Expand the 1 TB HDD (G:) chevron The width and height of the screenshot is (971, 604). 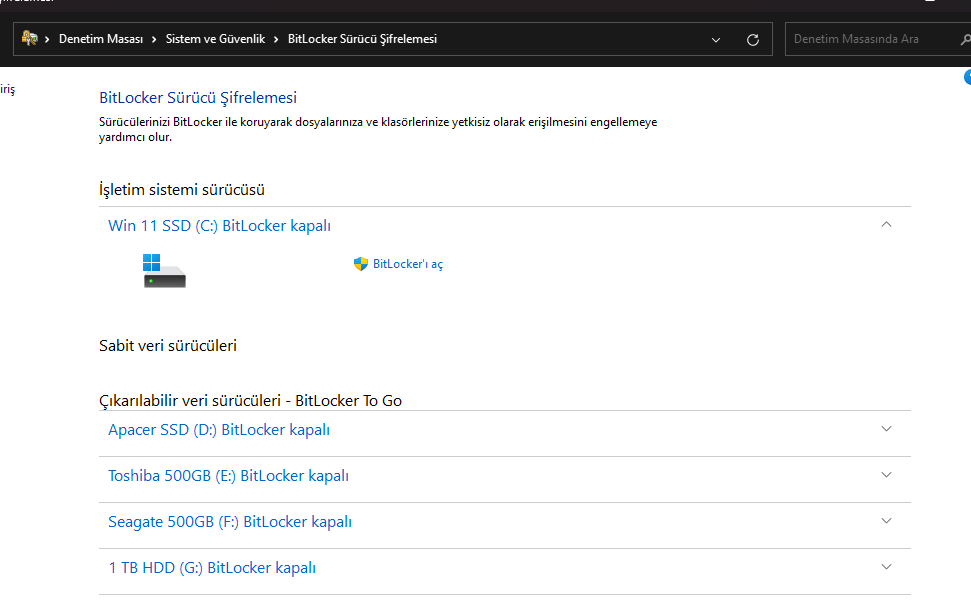pos(886,567)
